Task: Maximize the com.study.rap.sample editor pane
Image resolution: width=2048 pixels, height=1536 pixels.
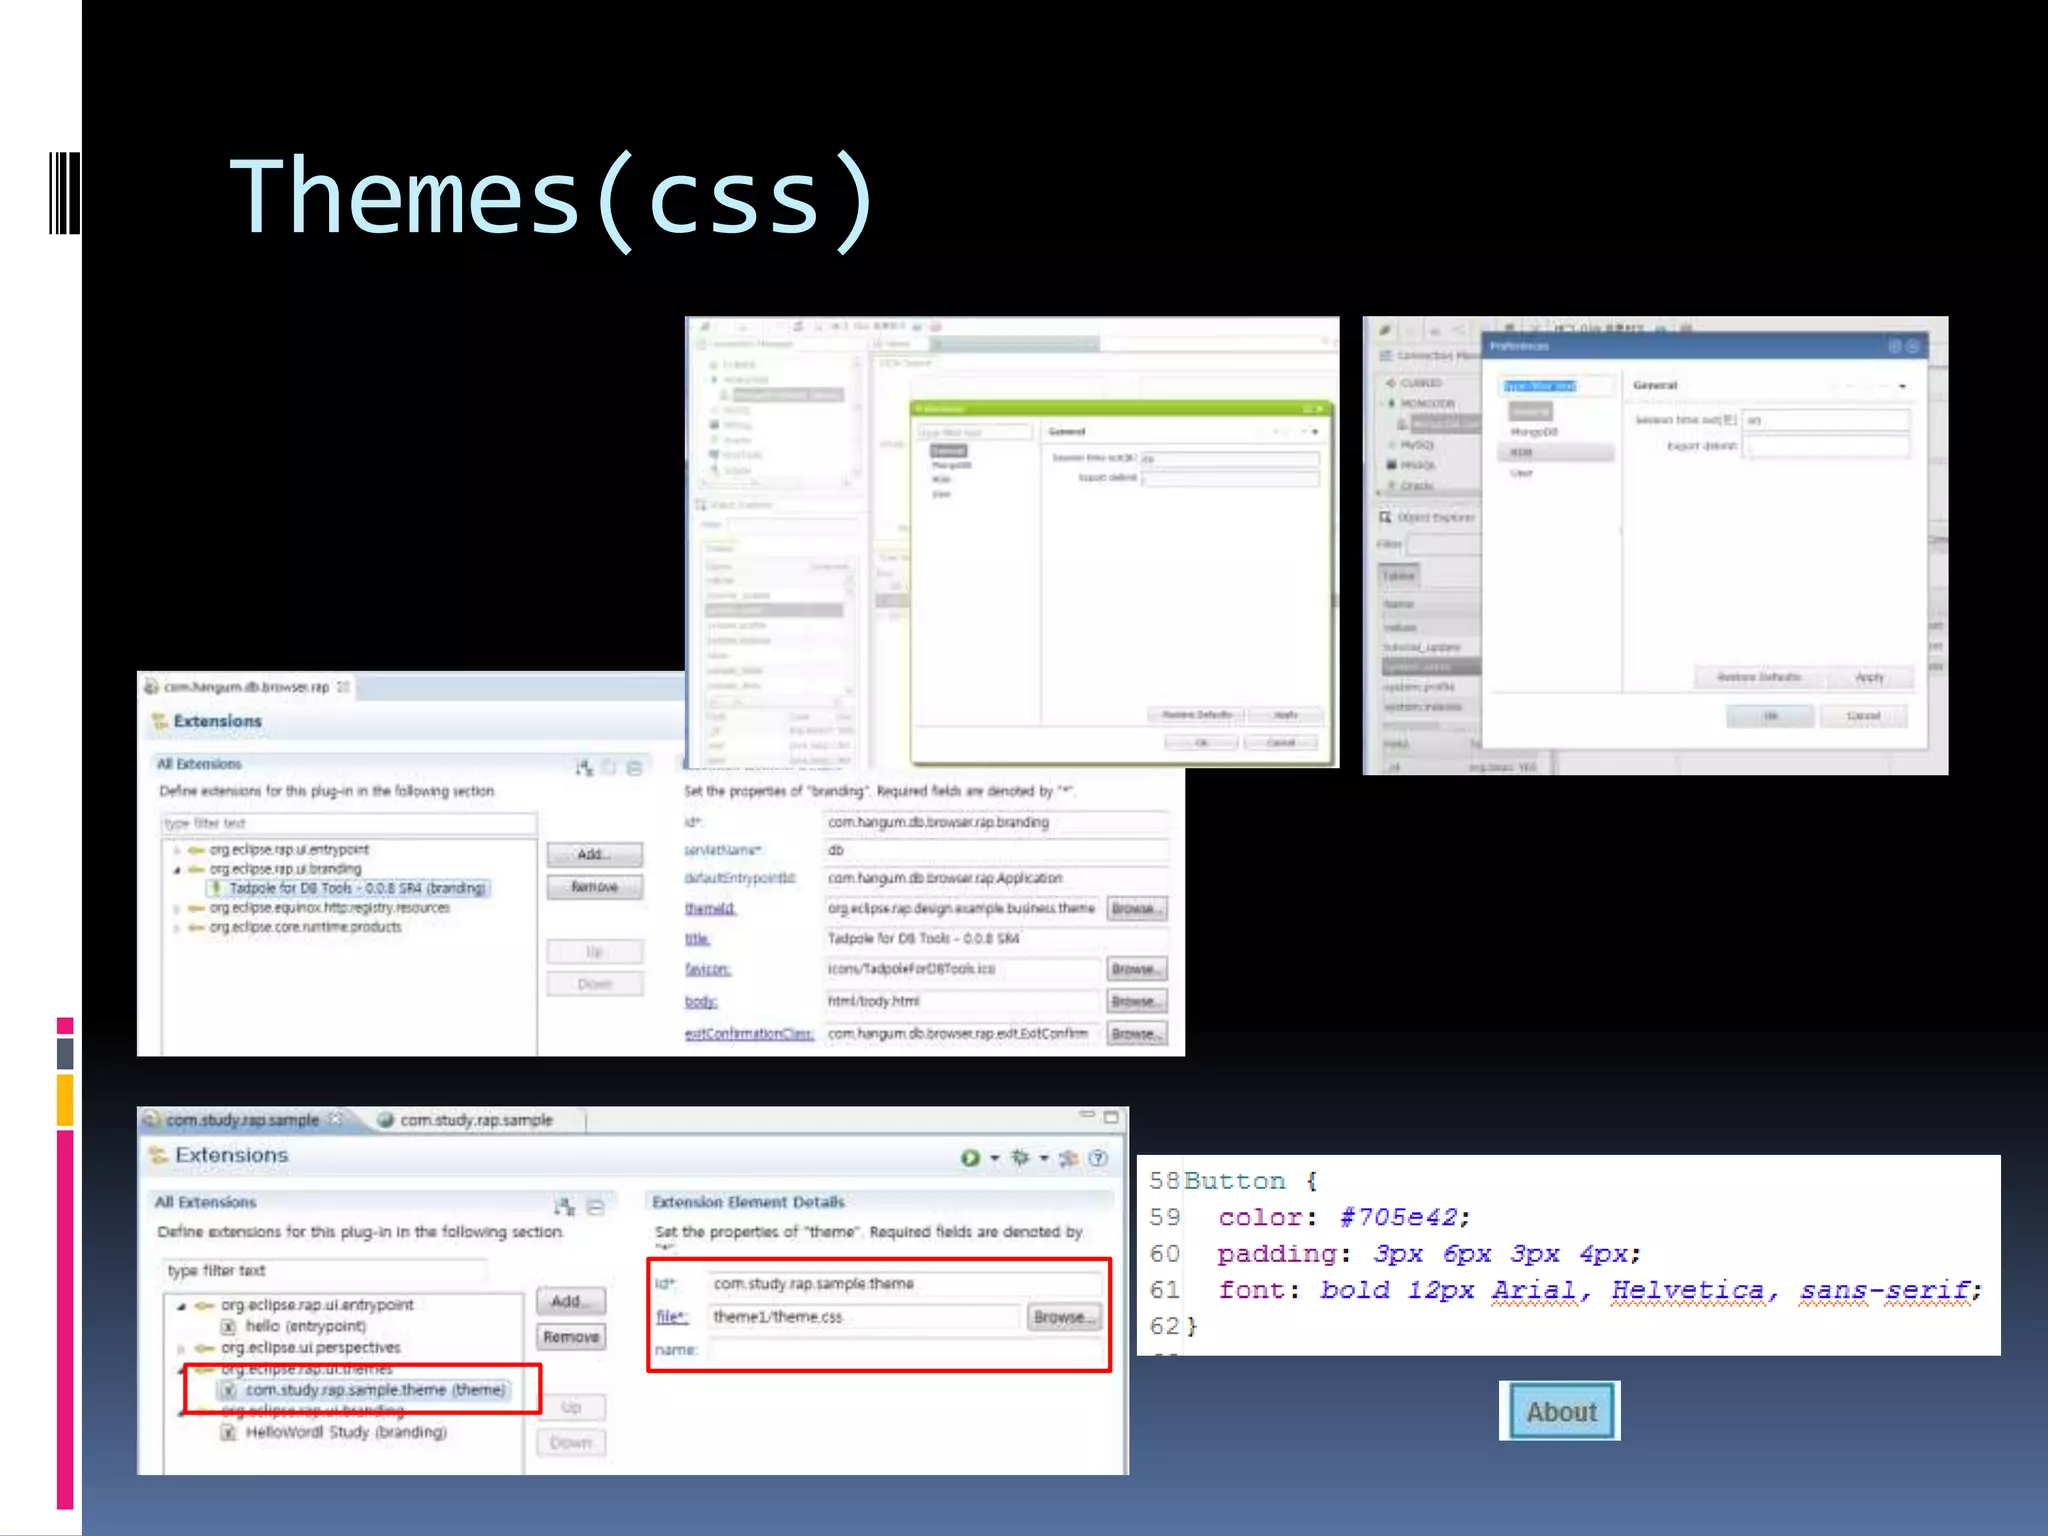Action: click(x=1111, y=1117)
